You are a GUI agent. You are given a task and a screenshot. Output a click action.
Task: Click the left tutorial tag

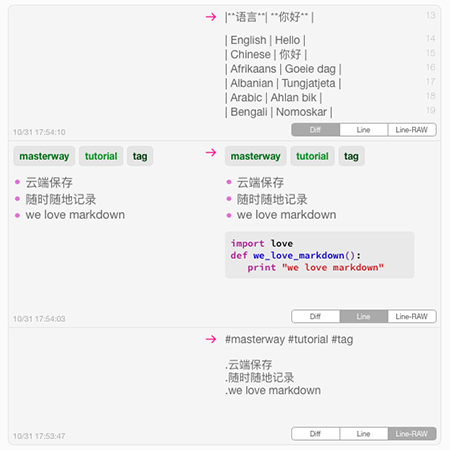(101, 156)
